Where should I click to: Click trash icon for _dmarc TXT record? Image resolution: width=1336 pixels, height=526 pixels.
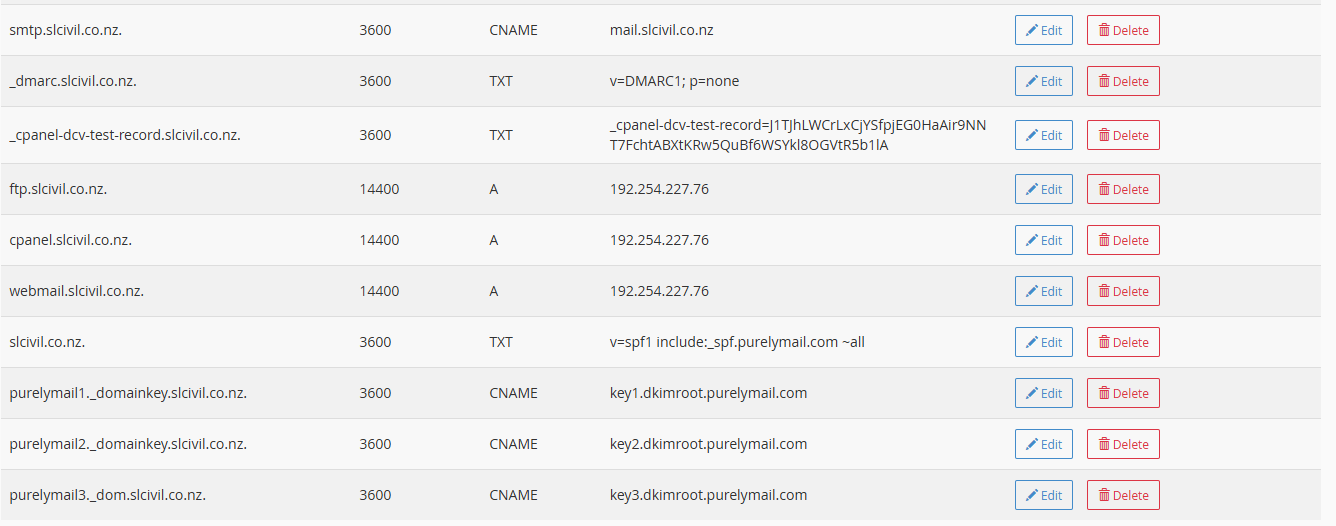click(1104, 81)
